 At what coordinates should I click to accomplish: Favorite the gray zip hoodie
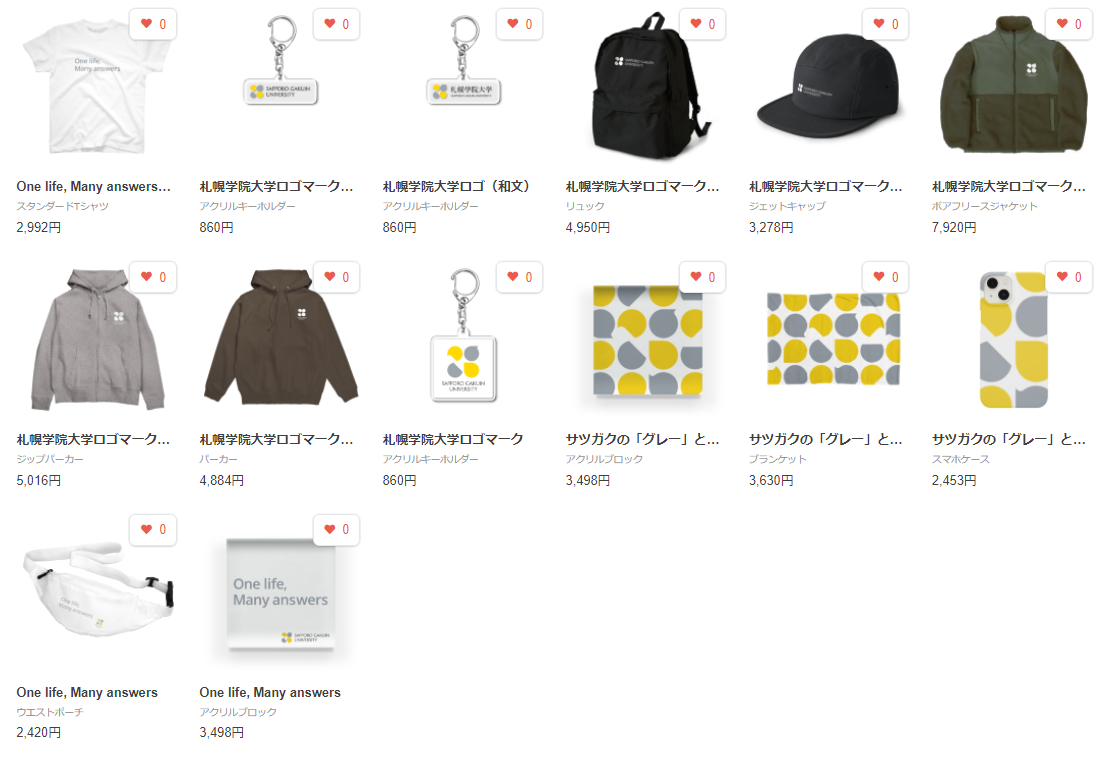[153, 277]
